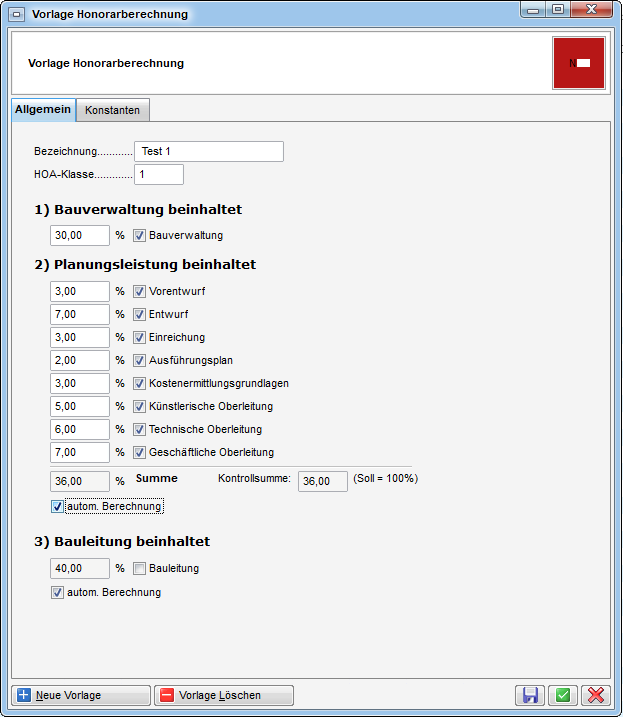623x717 pixels.
Task: Toggle the Bauverwaltung checkbox
Action: (x=139, y=235)
